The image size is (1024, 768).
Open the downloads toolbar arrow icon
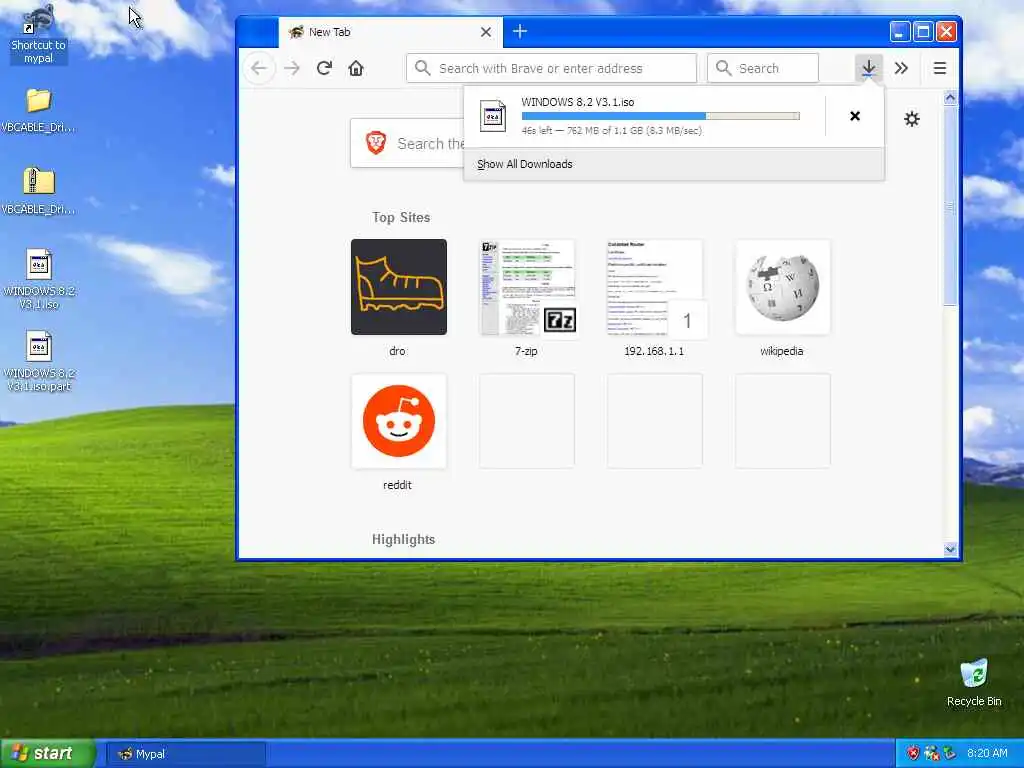(x=869, y=68)
